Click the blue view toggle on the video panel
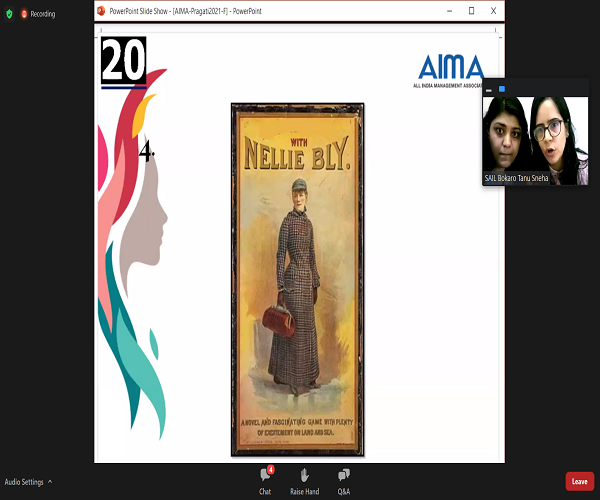Screen dimensions: 600x500 click(502, 89)
